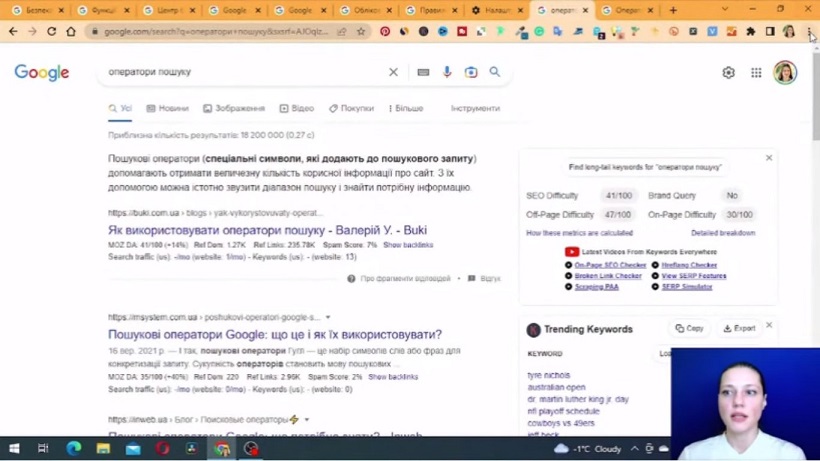Viewport: 820px width, 461px height.
Task: Submit search with magnifier icon
Action: point(495,72)
